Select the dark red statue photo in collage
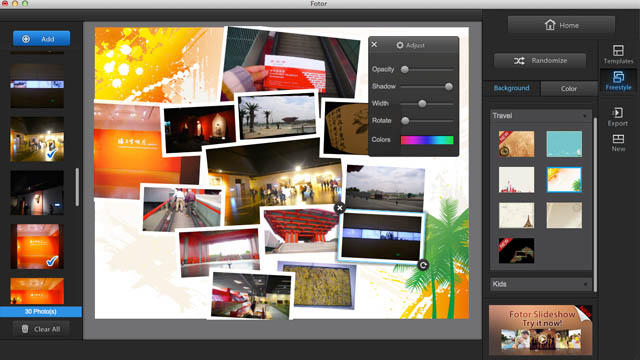Image resolution: width=640 pixels, height=360 pixels. coord(199,129)
